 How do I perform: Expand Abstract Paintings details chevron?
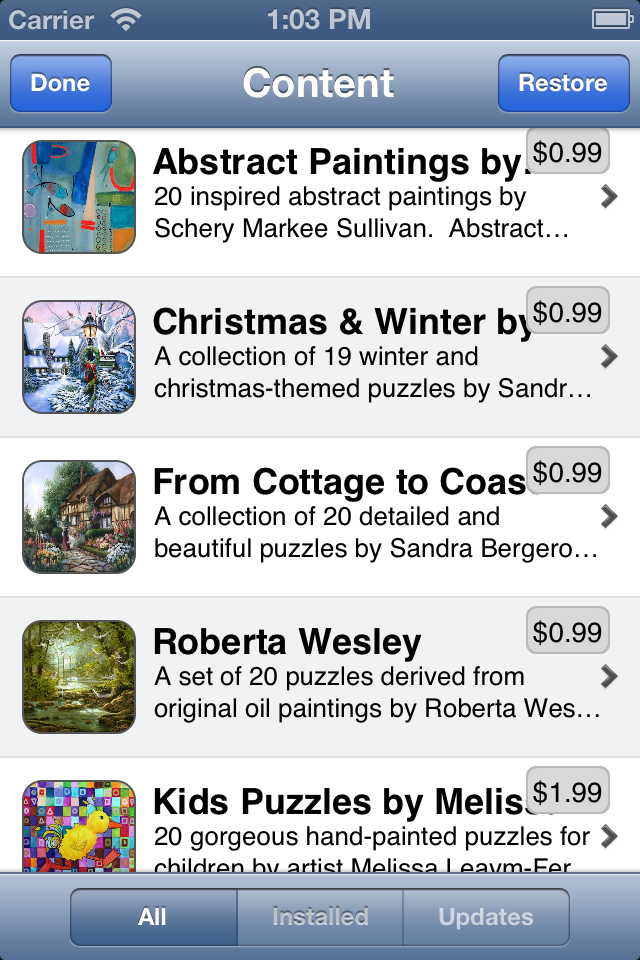pyautogui.click(x=609, y=198)
